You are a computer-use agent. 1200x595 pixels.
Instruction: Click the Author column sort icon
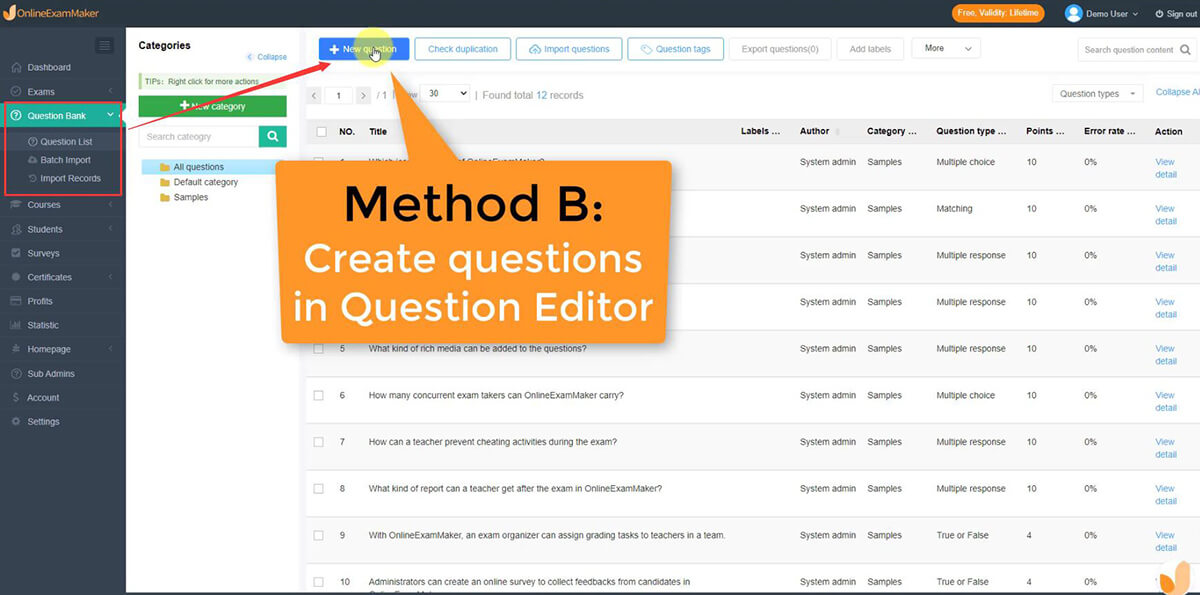(x=837, y=131)
